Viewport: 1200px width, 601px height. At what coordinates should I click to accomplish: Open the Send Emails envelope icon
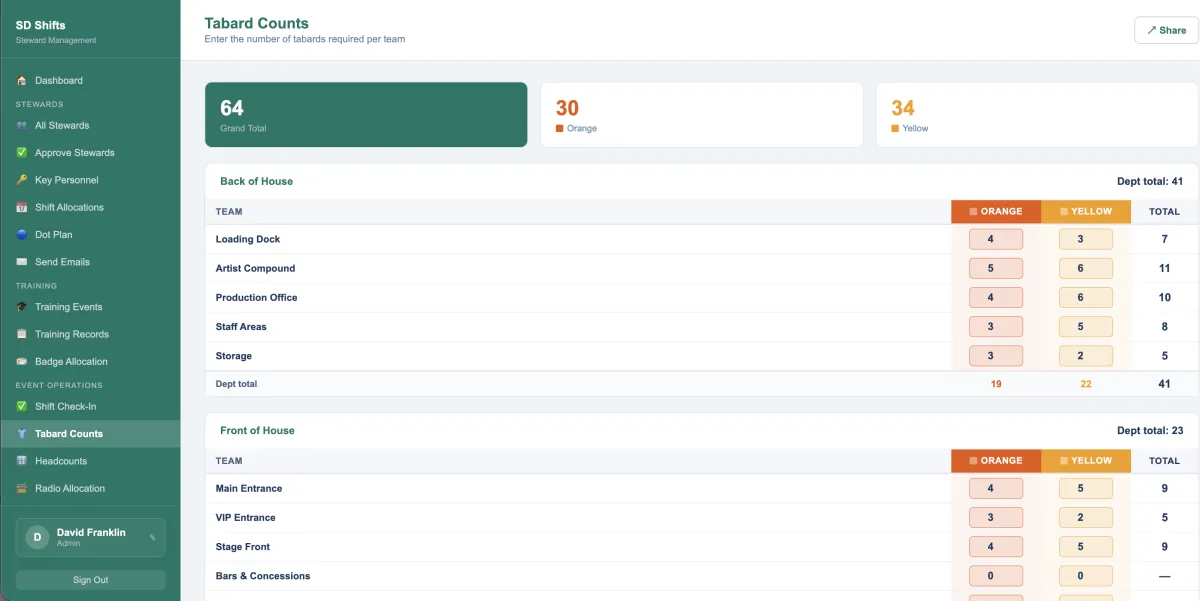click(x=22, y=261)
